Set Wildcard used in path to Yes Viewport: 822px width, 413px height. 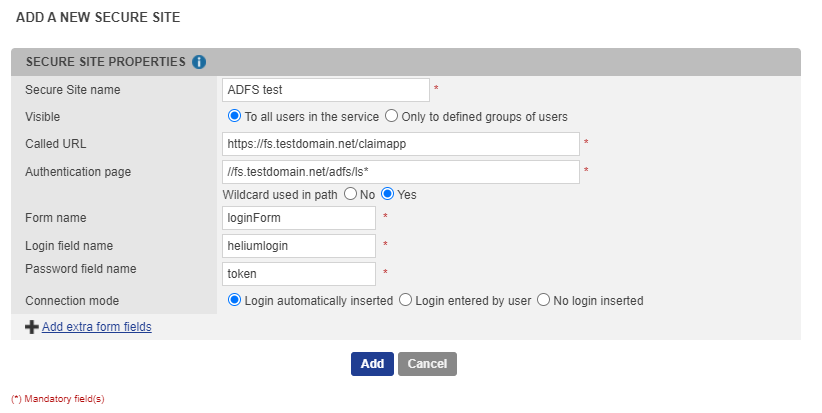point(388,194)
